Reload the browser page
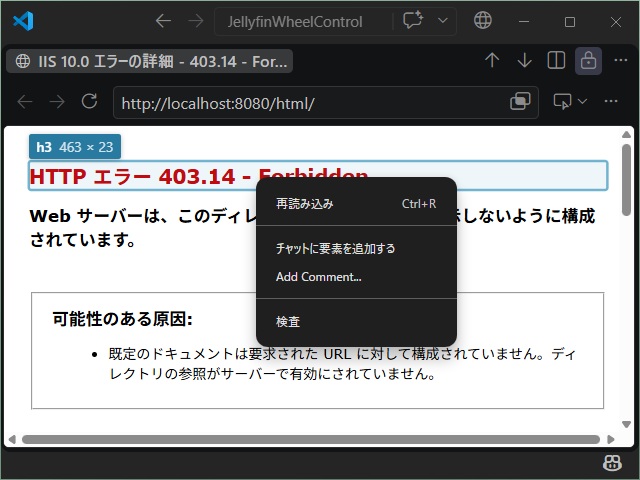The height and width of the screenshot is (480, 640). click(89, 101)
